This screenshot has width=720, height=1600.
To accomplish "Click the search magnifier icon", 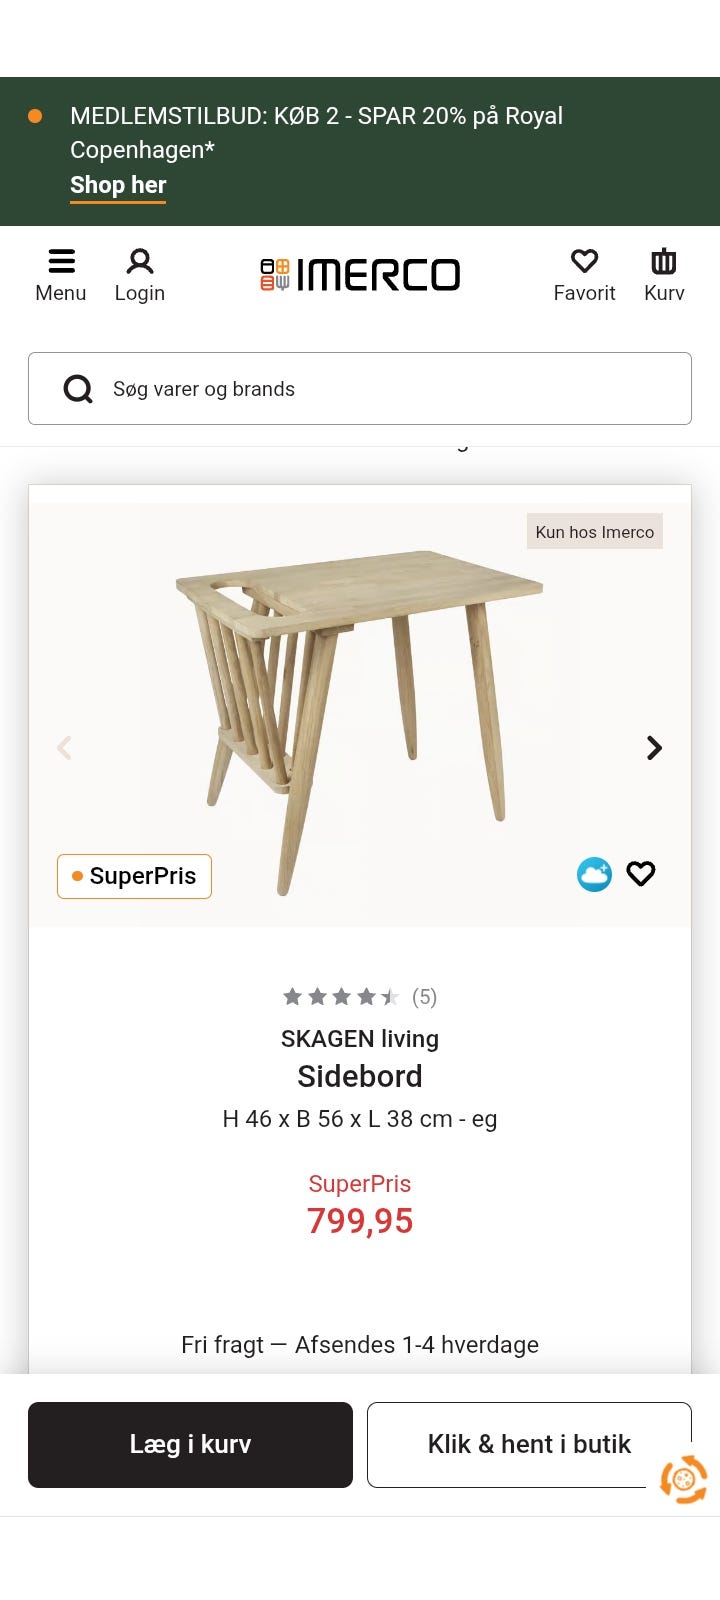I will (x=78, y=389).
